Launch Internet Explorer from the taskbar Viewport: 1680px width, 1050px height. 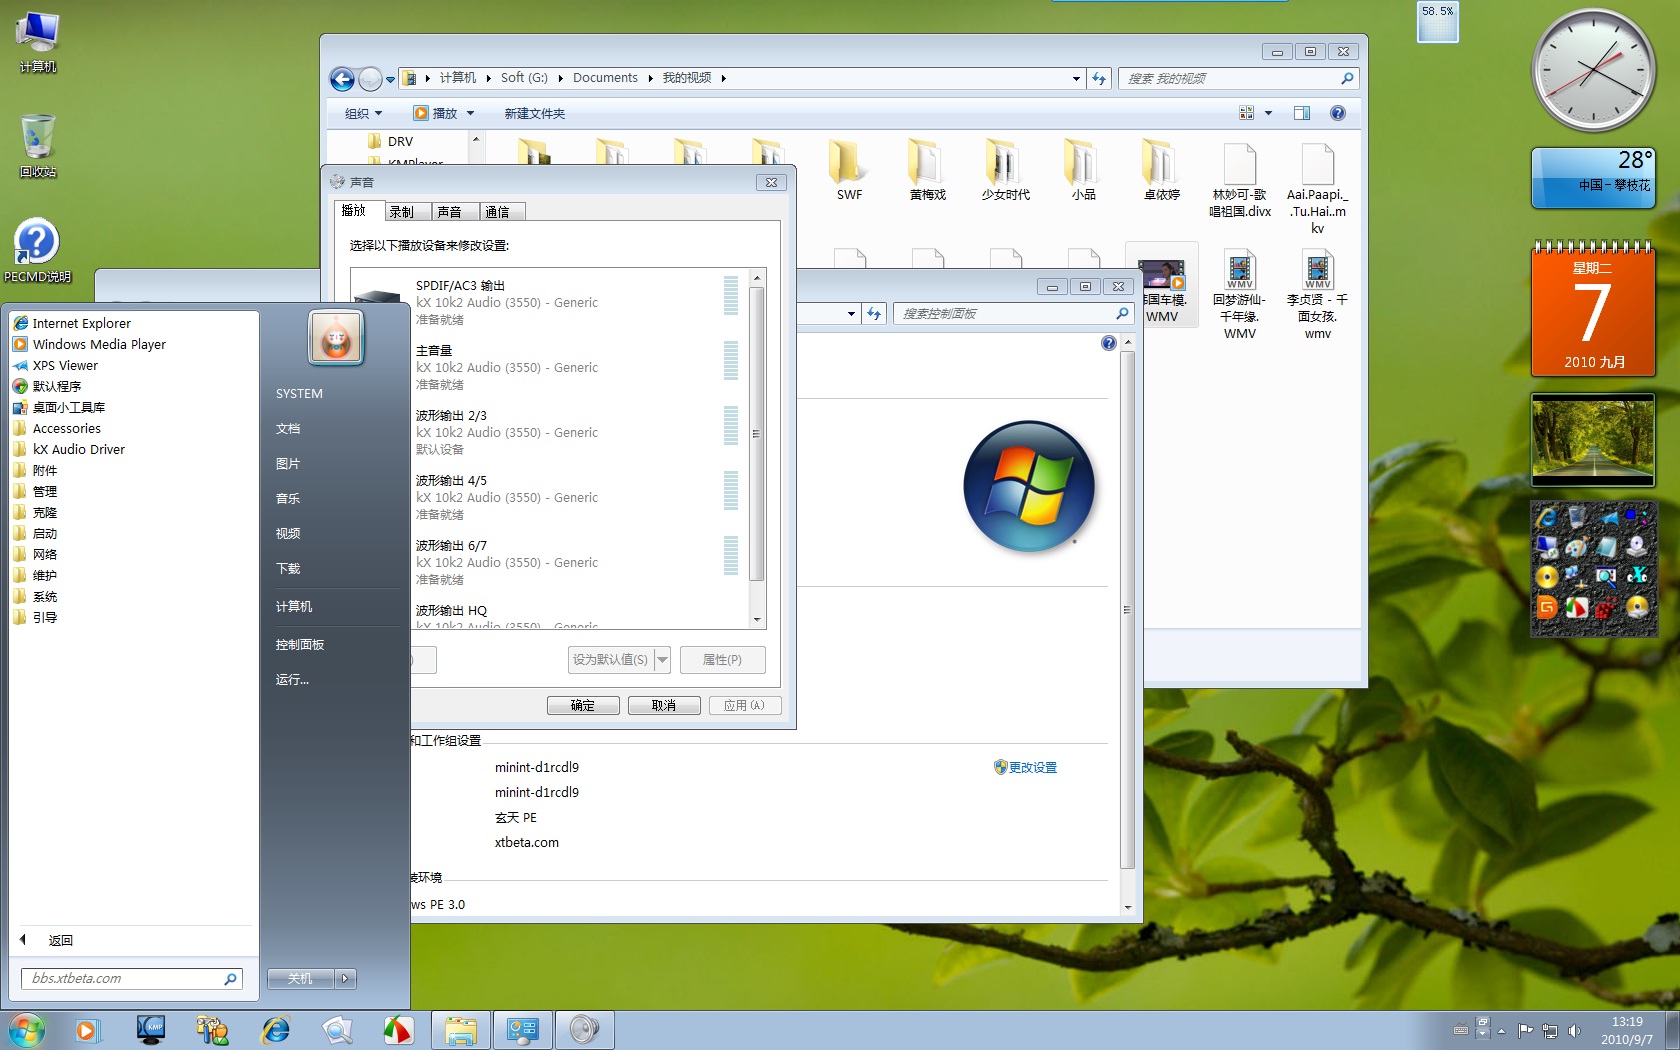pos(275,1029)
